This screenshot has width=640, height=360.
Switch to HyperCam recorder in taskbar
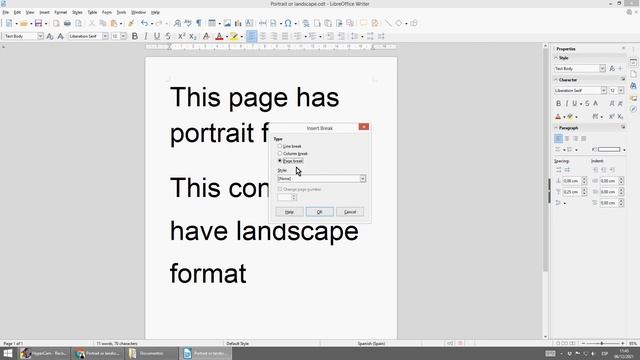(x=44, y=353)
